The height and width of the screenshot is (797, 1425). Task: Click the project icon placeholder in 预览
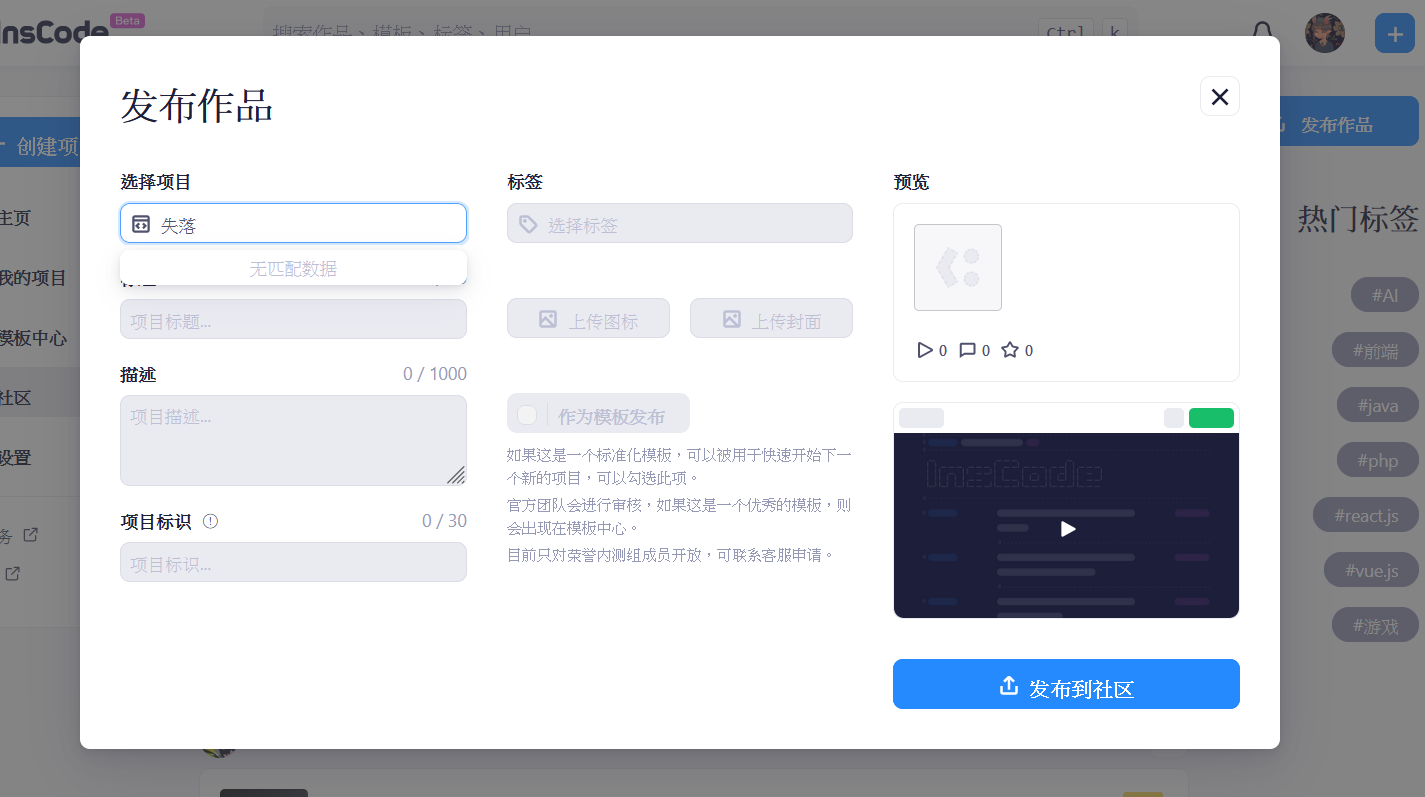tap(958, 267)
